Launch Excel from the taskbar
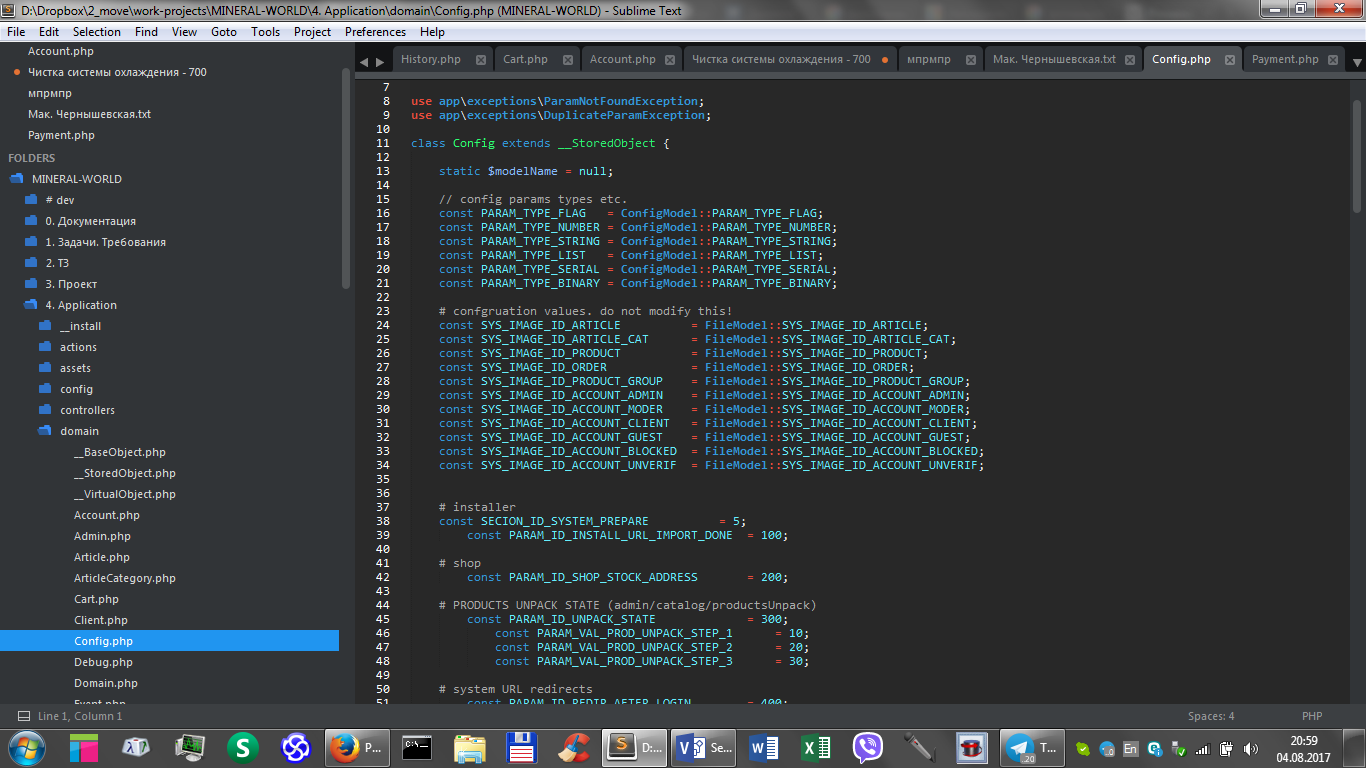Viewport: 1366px width, 768px height. tap(815, 747)
